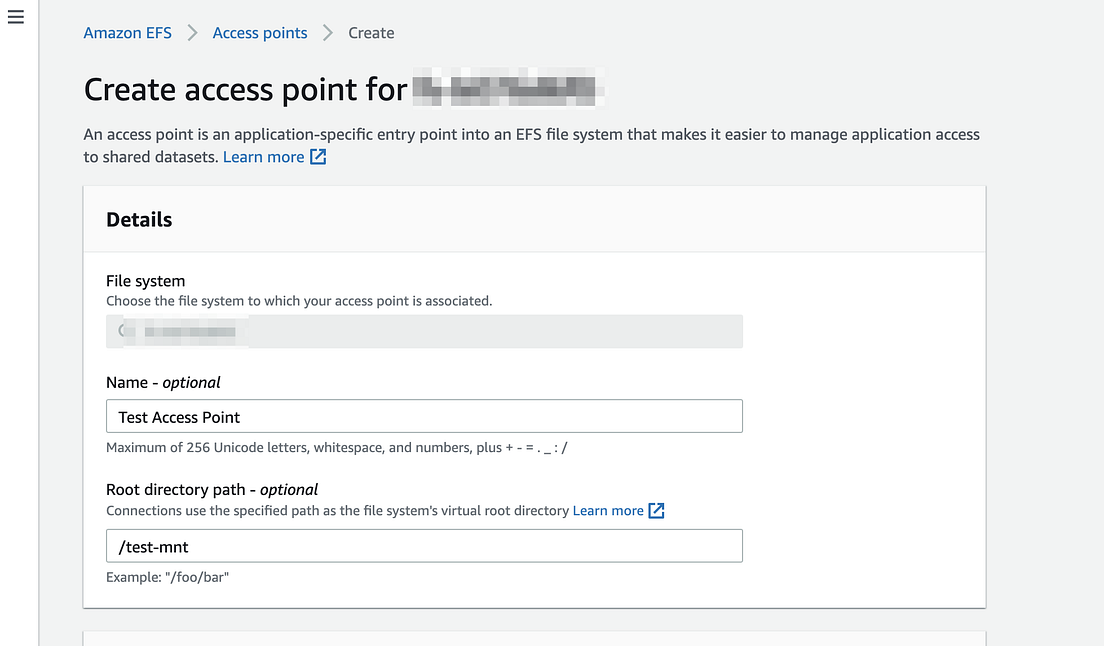The width and height of the screenshot is (1104, 646).
Task: Click the disabled File system field
Action: click(x=424, y=330)
